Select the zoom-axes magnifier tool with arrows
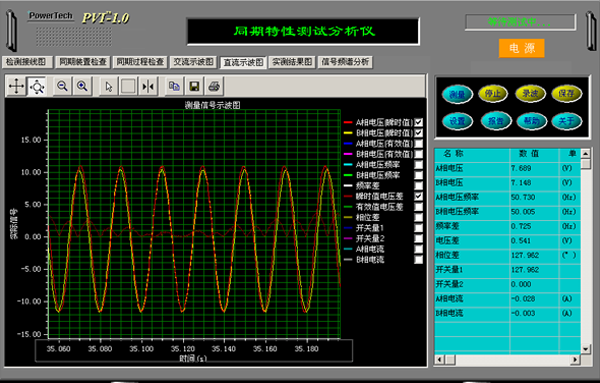 pos(37,86)
